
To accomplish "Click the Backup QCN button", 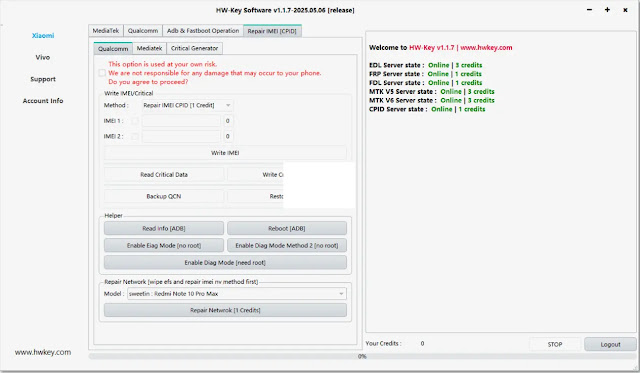I will 164,196.
